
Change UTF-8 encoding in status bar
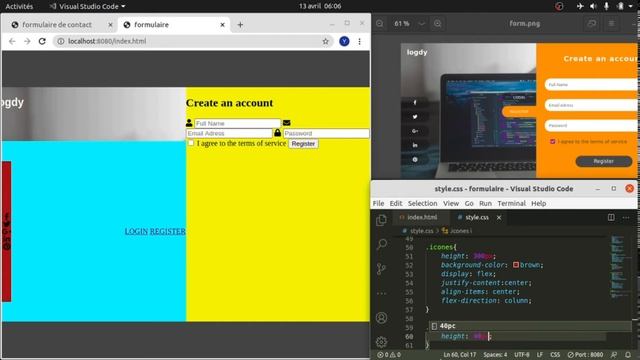coord(522,355)
